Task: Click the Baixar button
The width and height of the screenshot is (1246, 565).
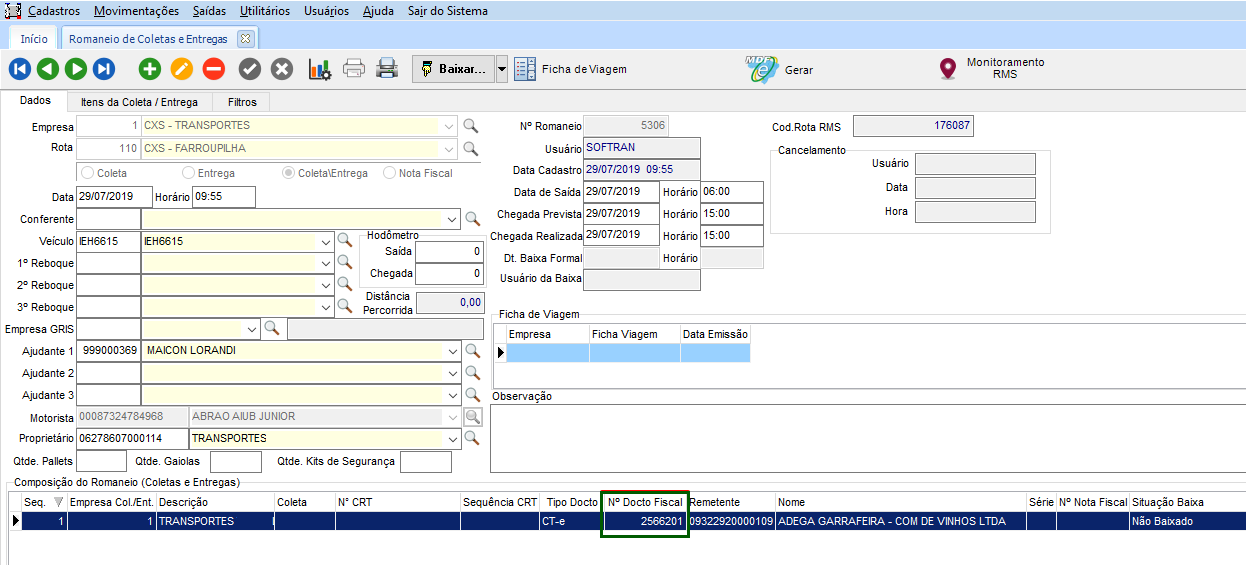Action: pos(452,69)
